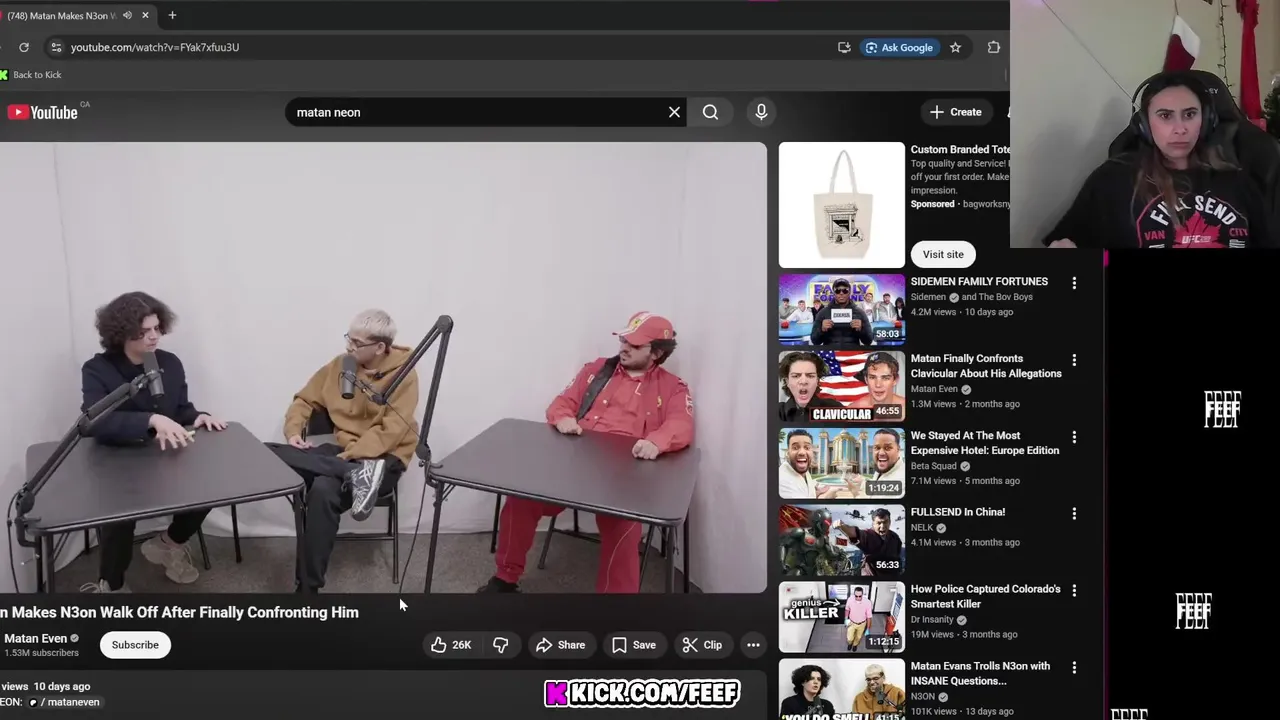The width and height of the screenshot is (1280, 720).
Task: Dislike the video with thumbs down
Action: [x=501, y=645]
